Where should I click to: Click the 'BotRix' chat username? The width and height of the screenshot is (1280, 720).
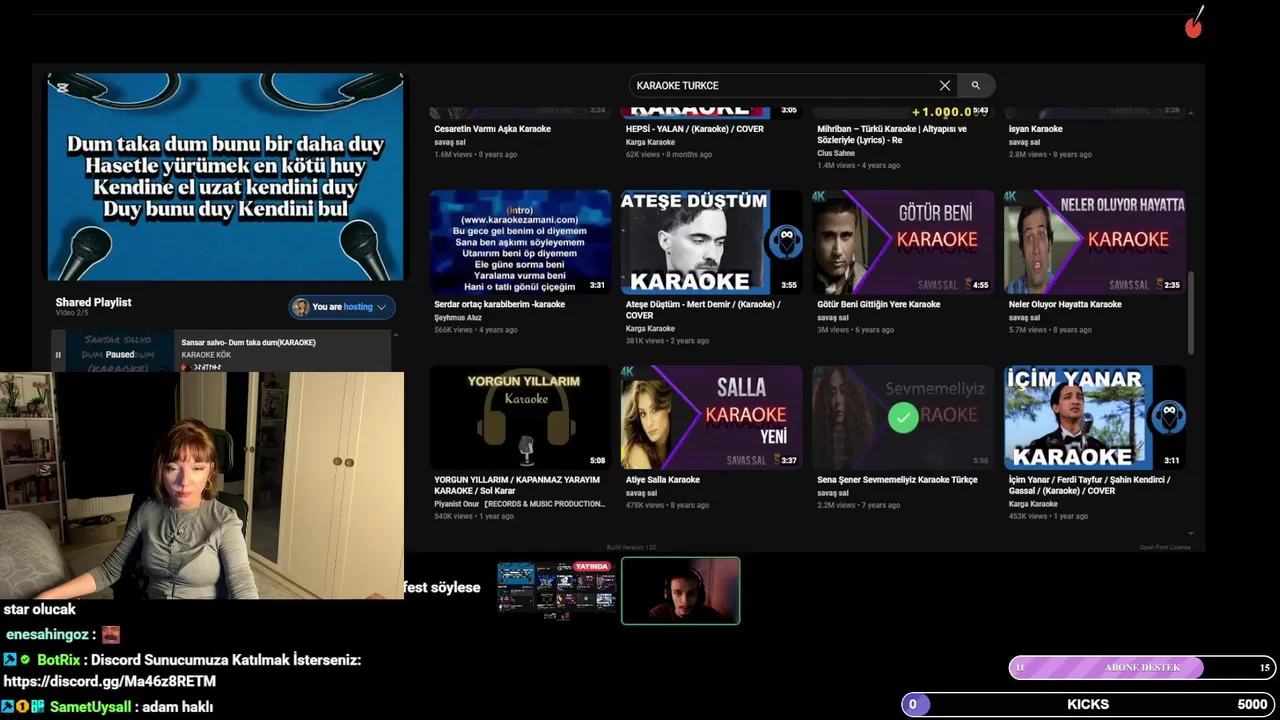(x=58, y=660)
